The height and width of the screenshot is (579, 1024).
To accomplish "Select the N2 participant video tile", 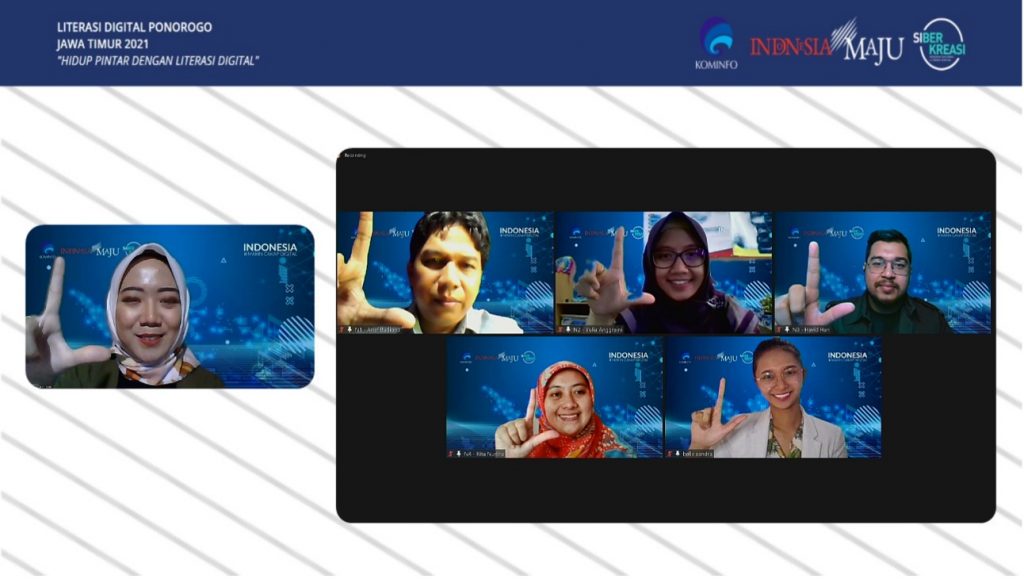I will (x=664, y=272).
